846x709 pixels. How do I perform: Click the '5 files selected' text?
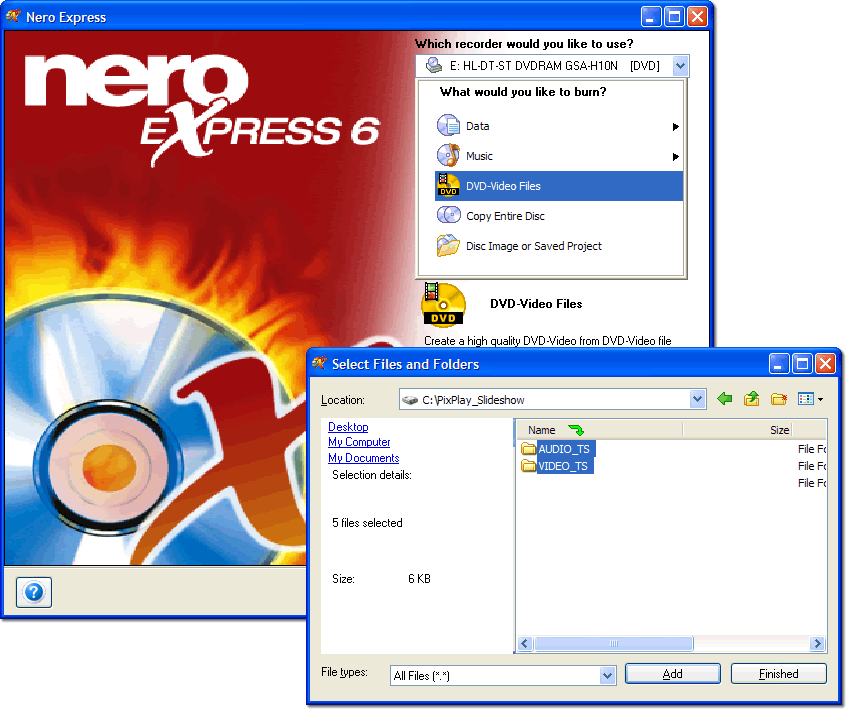367,523
